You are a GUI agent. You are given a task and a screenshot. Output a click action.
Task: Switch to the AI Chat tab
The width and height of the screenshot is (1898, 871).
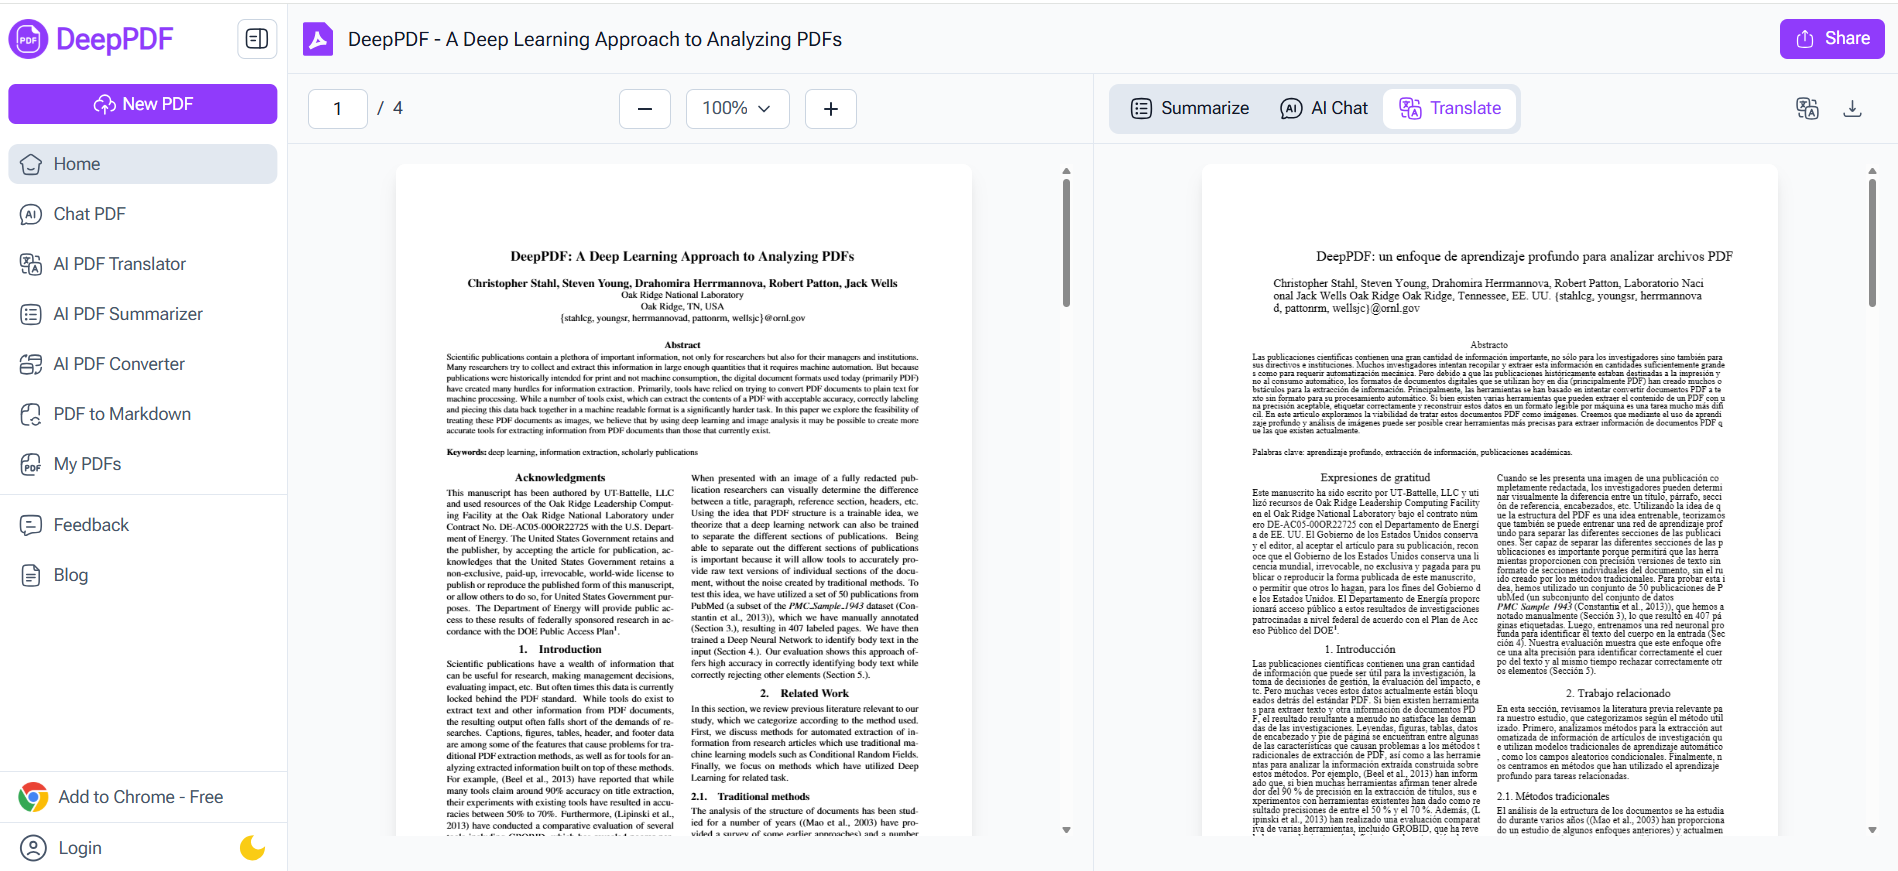pos(1324,108)
